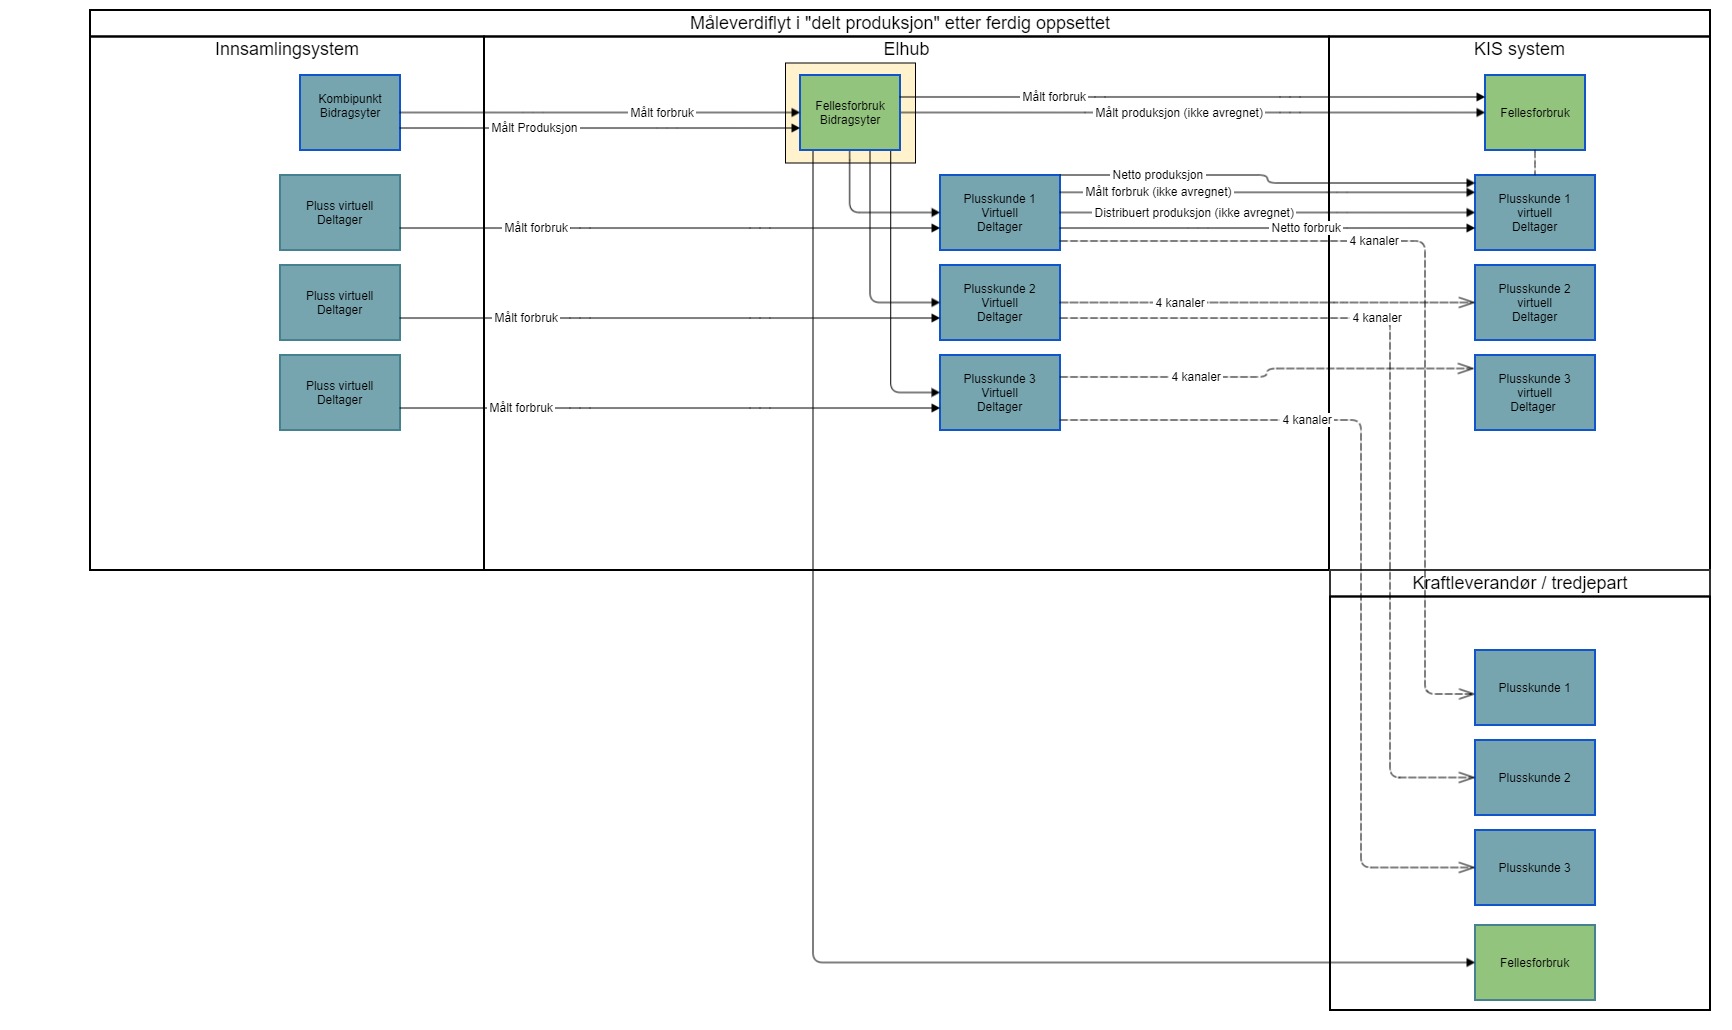1732x1030 pixels.
Task: Select the Måleverdiflyt diagram title bar
Action: coord(899,23)
